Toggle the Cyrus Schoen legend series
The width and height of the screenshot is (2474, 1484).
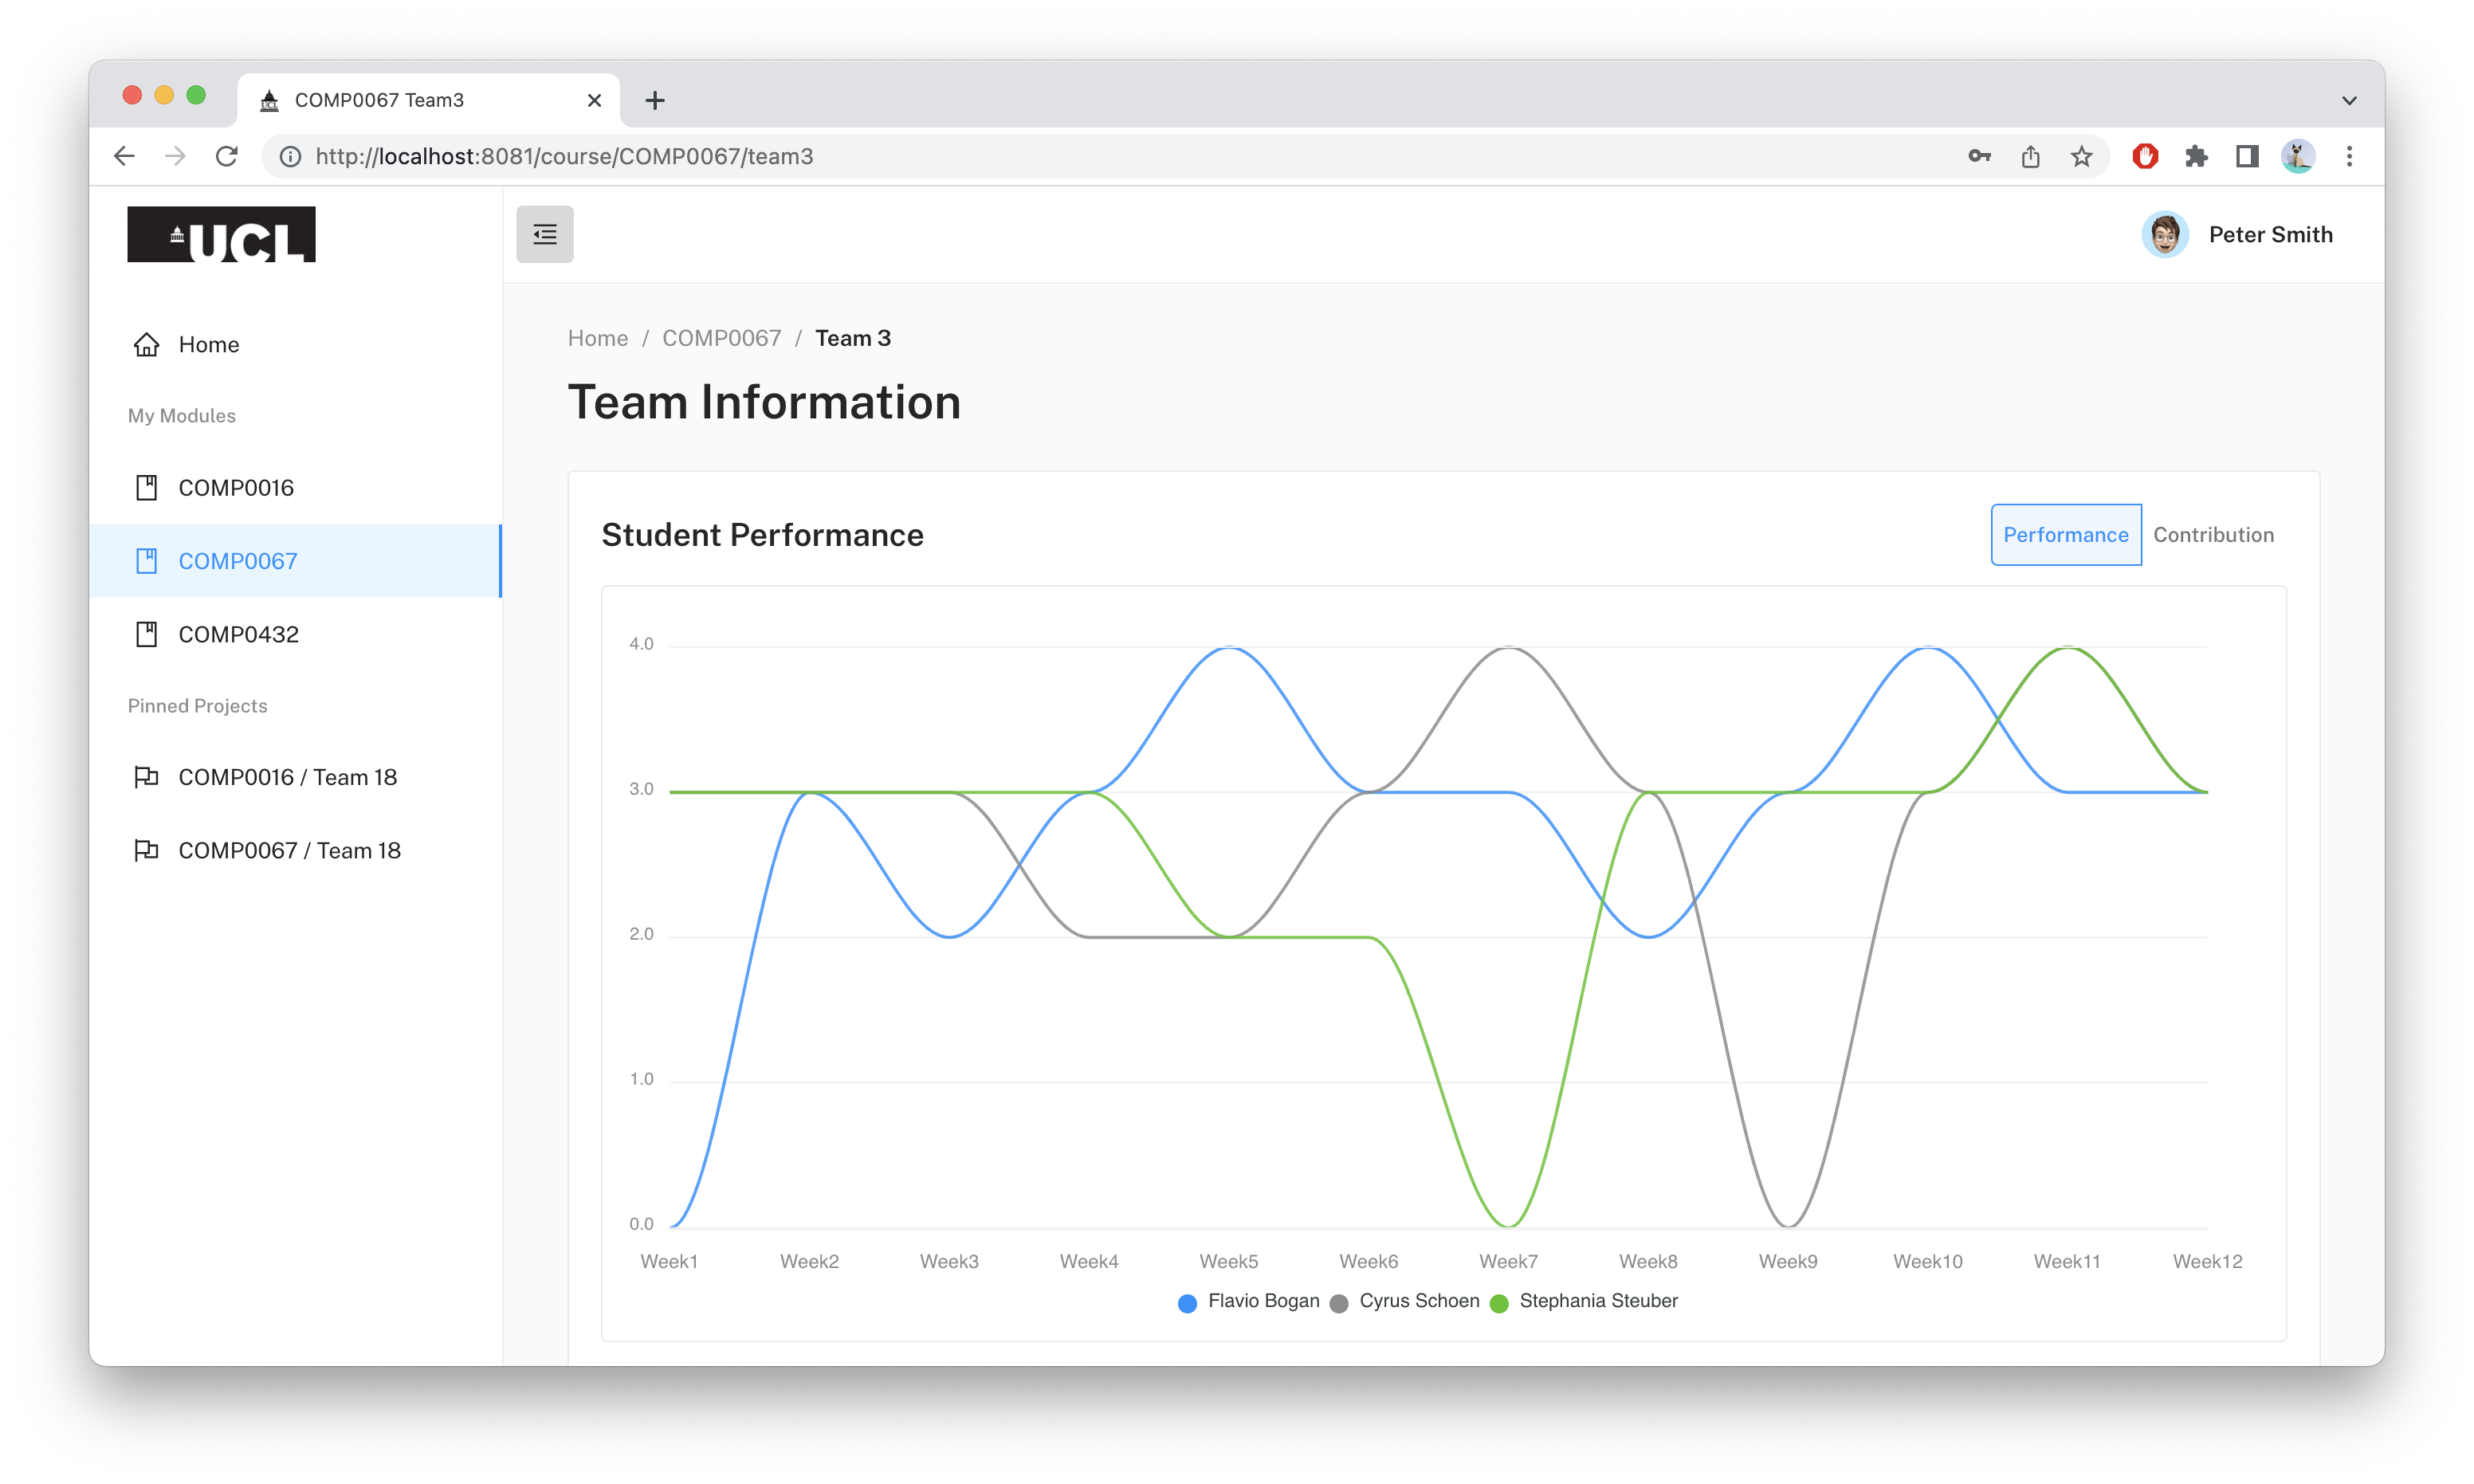[x=1404, y=1301]
